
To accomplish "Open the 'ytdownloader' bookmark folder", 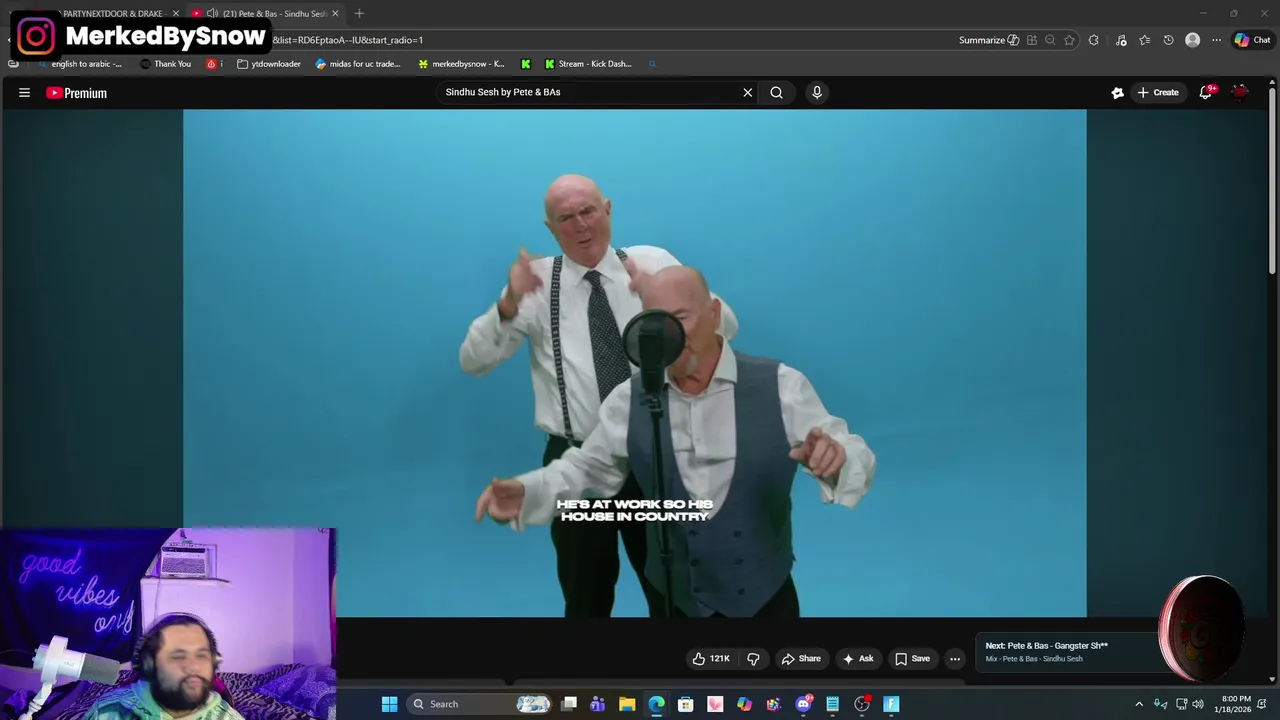I will pos(269,64).
